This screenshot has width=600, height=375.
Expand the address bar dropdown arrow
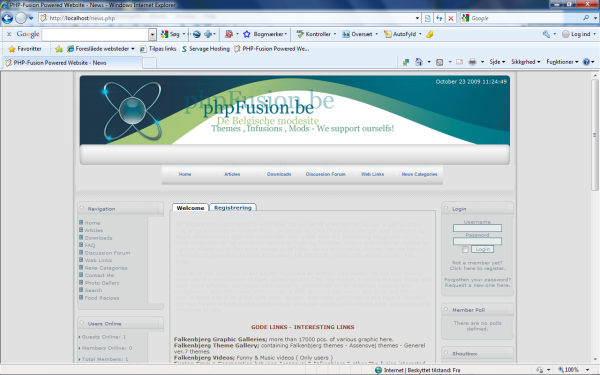click(x=417, y=18)
